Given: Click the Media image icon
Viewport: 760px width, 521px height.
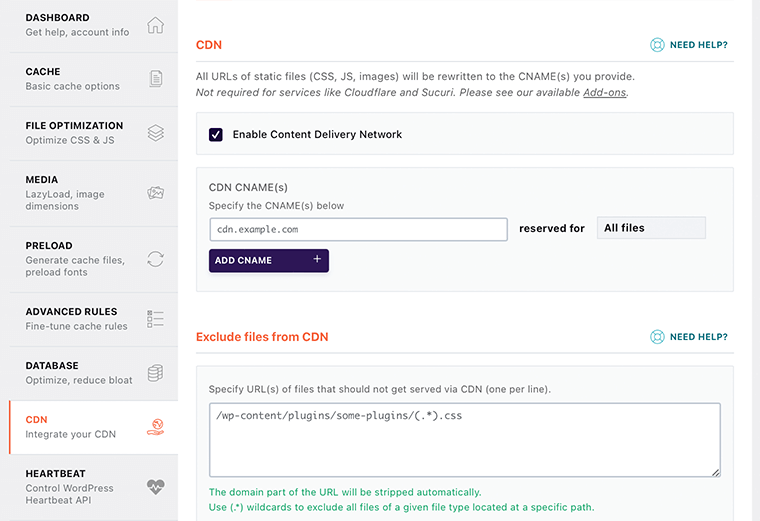Looking at the screenshot, I should pos(155,193).
